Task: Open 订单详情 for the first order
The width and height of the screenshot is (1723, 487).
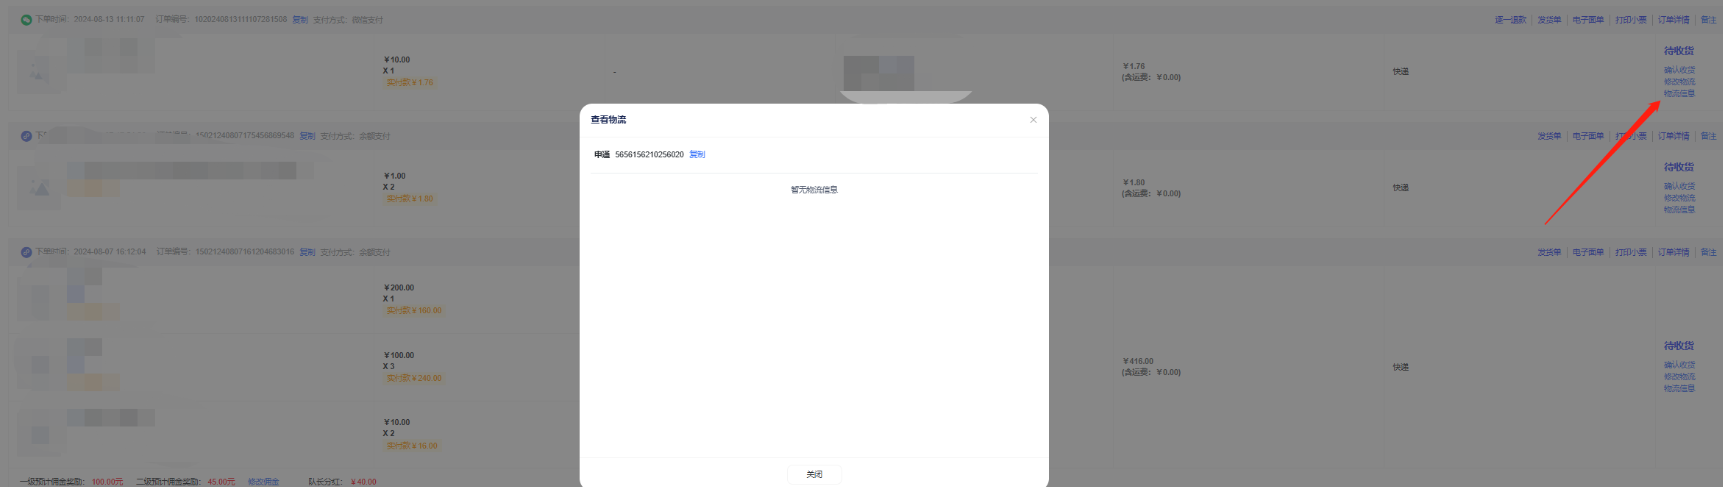Action: click(x=1673, y=20)
